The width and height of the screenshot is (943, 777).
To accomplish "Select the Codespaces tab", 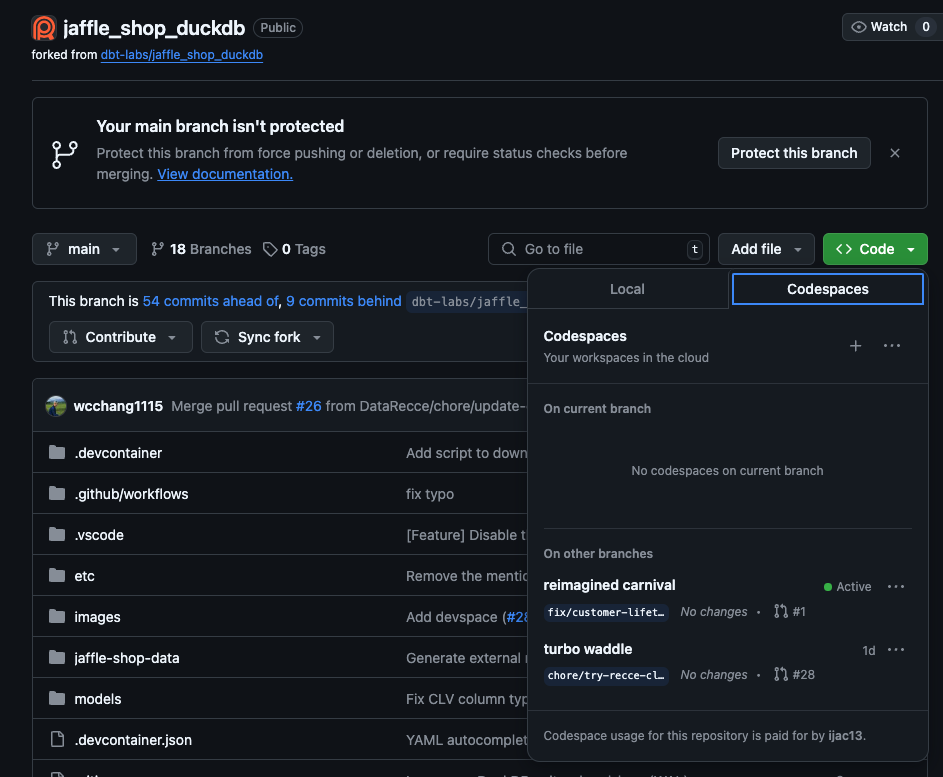I will (x=828, y=289).
